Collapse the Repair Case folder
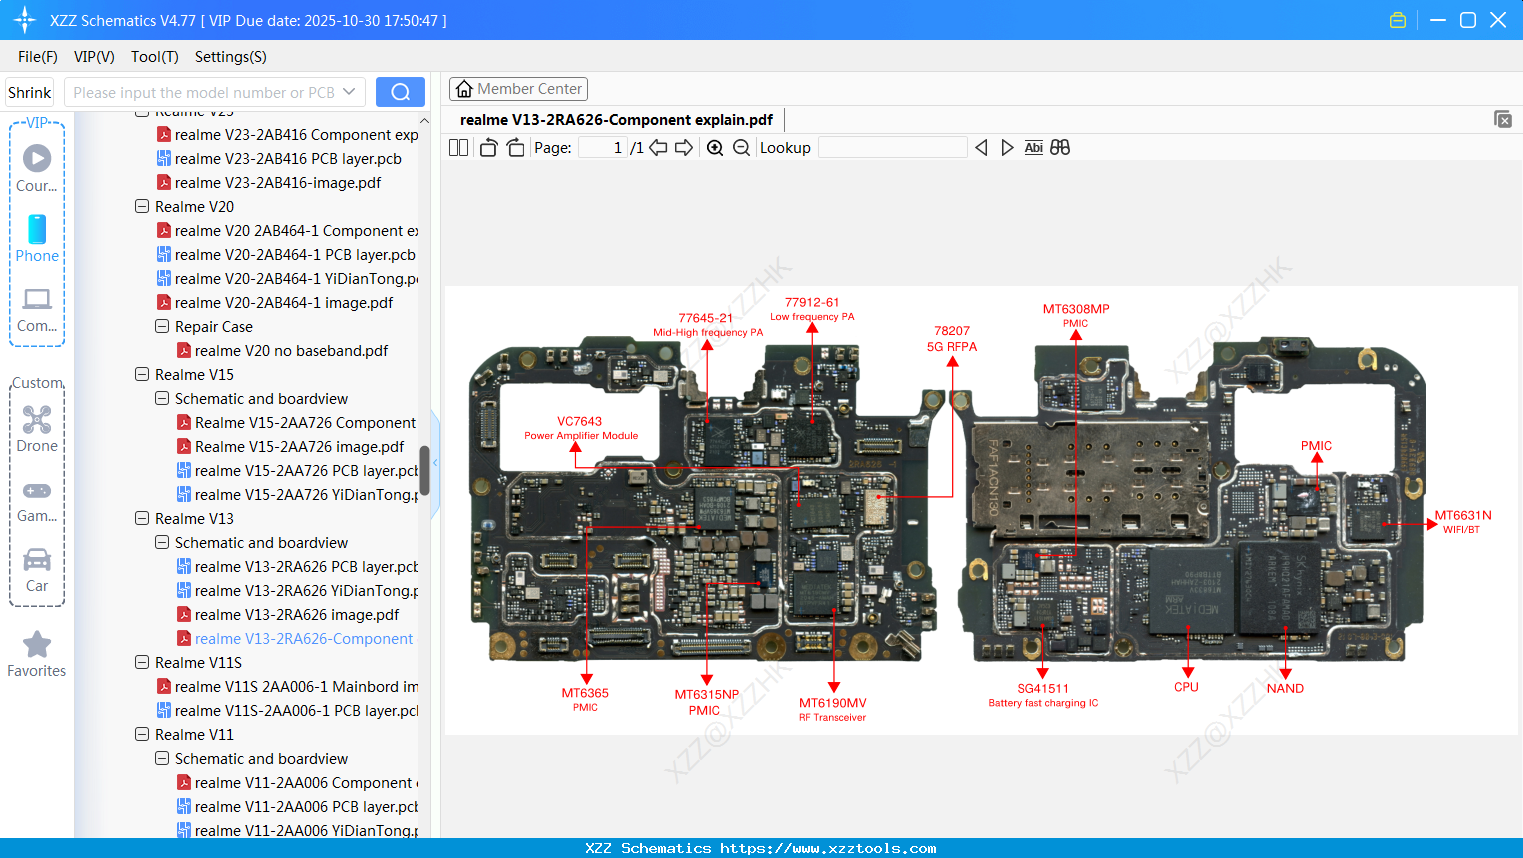The width and height of the screenshot is (1523, 858). 161,326
